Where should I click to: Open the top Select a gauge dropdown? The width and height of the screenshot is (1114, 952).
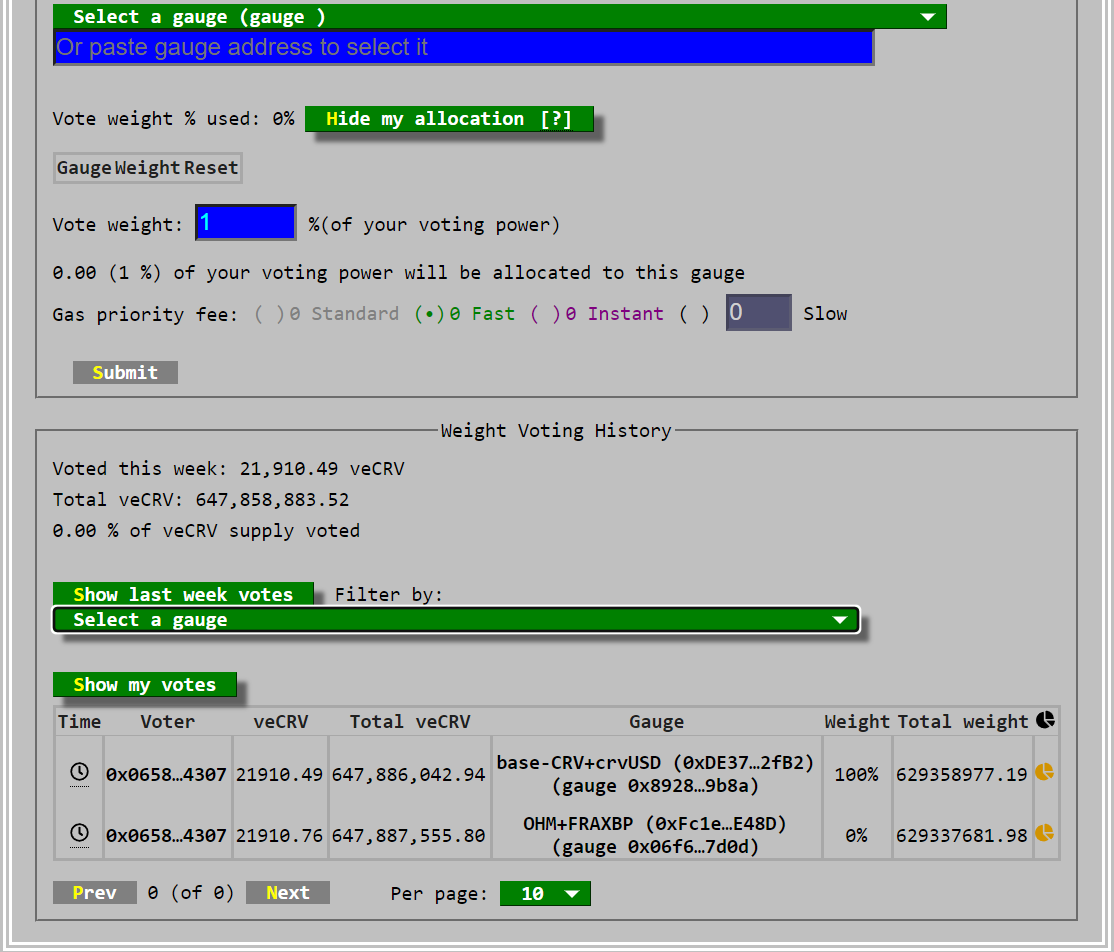499,17
